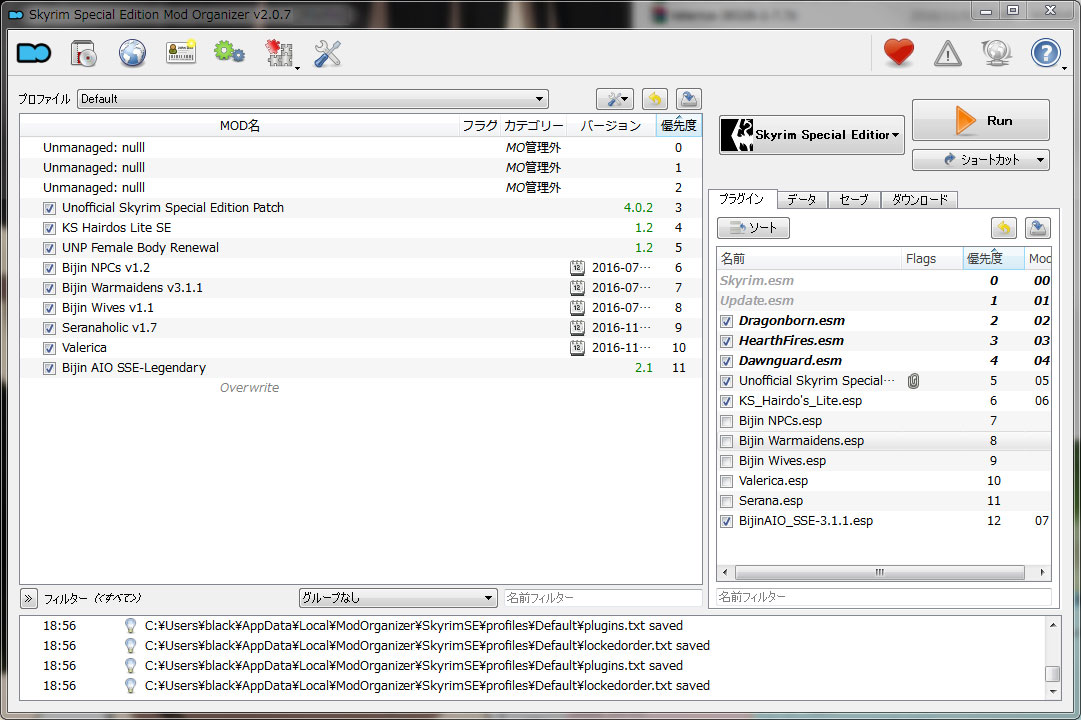The image size is (1081, 720).
Task: Open tools puzzle icon dropdown arrow
Action: [x=297, y=68]
